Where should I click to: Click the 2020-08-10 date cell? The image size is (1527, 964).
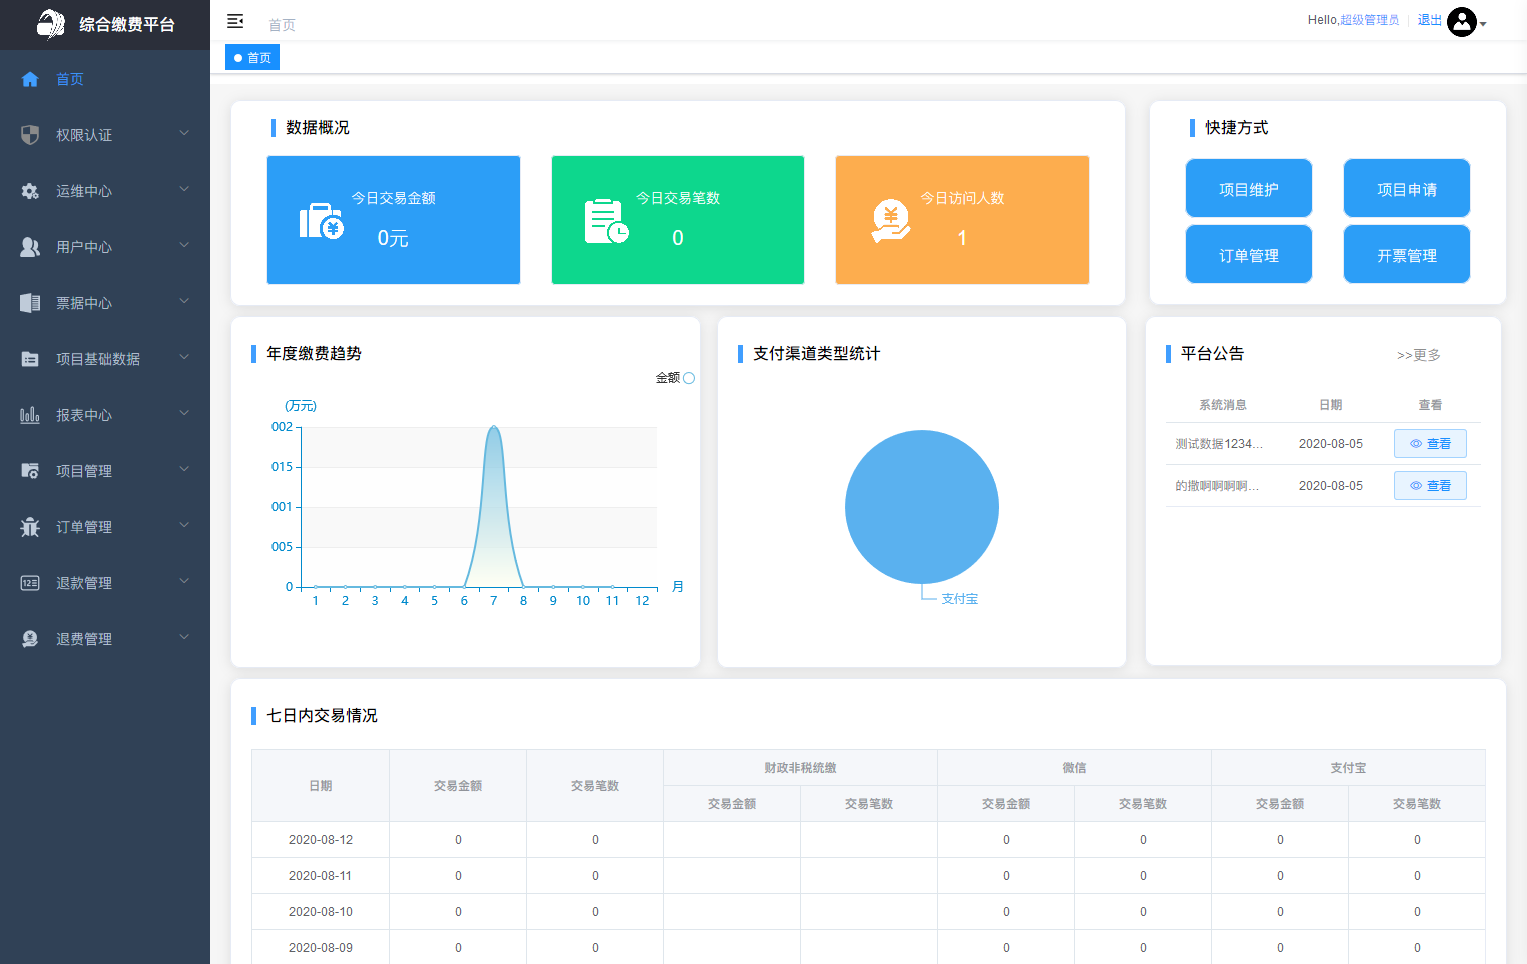(321, 912)
